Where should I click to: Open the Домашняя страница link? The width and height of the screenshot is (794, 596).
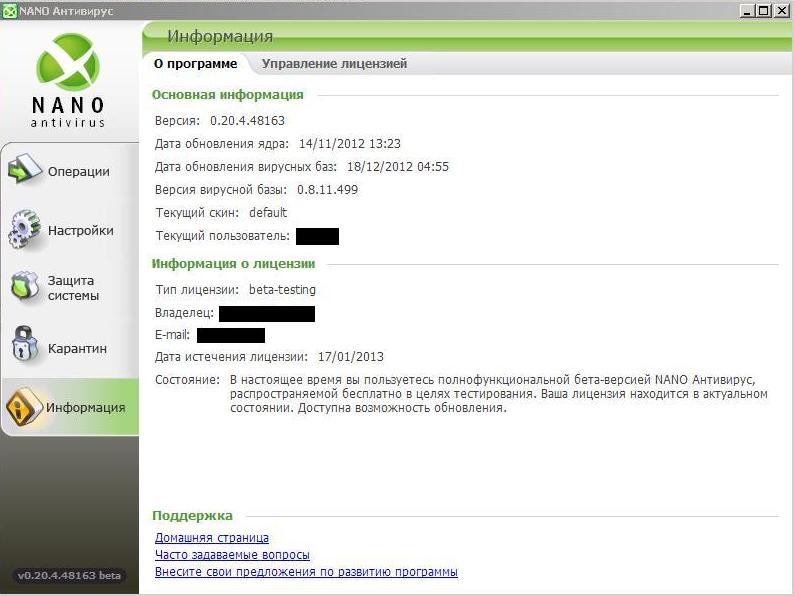tap(212, 538)
